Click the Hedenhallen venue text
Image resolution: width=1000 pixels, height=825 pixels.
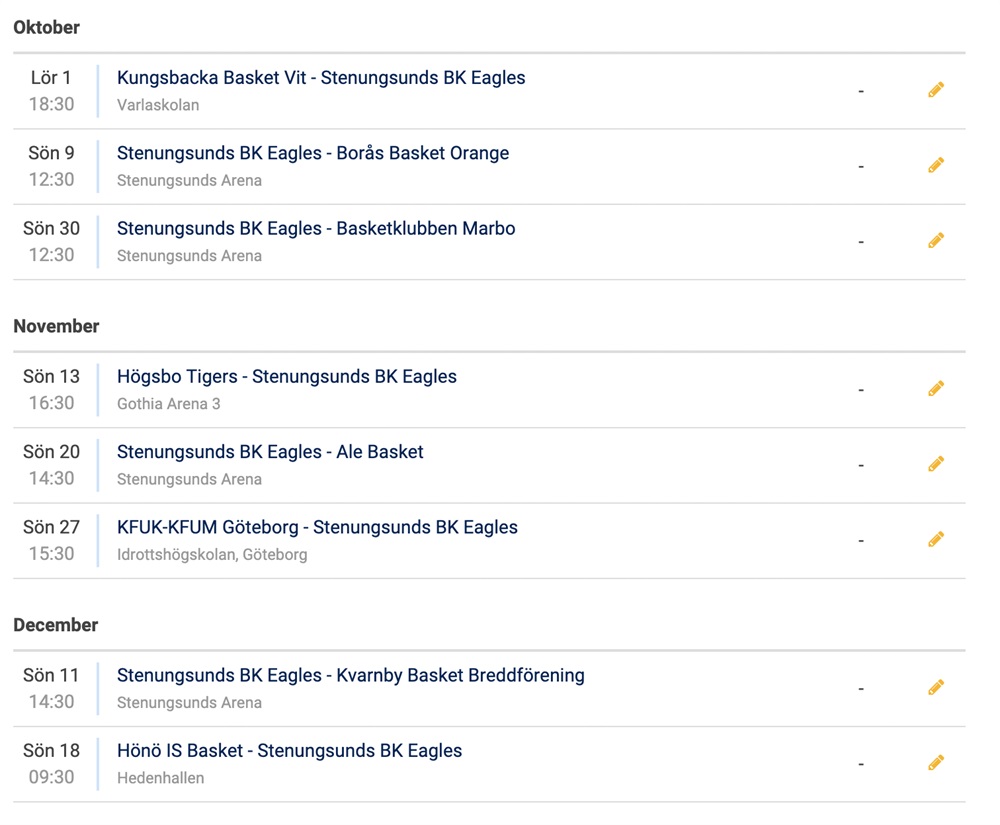tap(160, 778)
